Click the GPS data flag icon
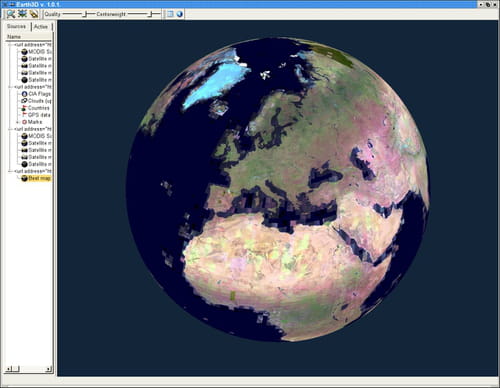This screenshot has height=388, width=500. [x=24, y=115]
